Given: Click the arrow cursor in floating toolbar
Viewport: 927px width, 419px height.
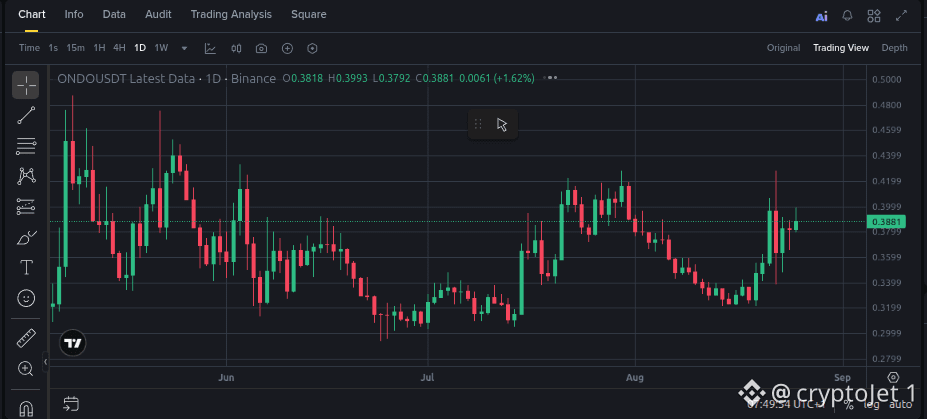Looking at the screenshot, I should pyautogui.click(x=502, y=124).
